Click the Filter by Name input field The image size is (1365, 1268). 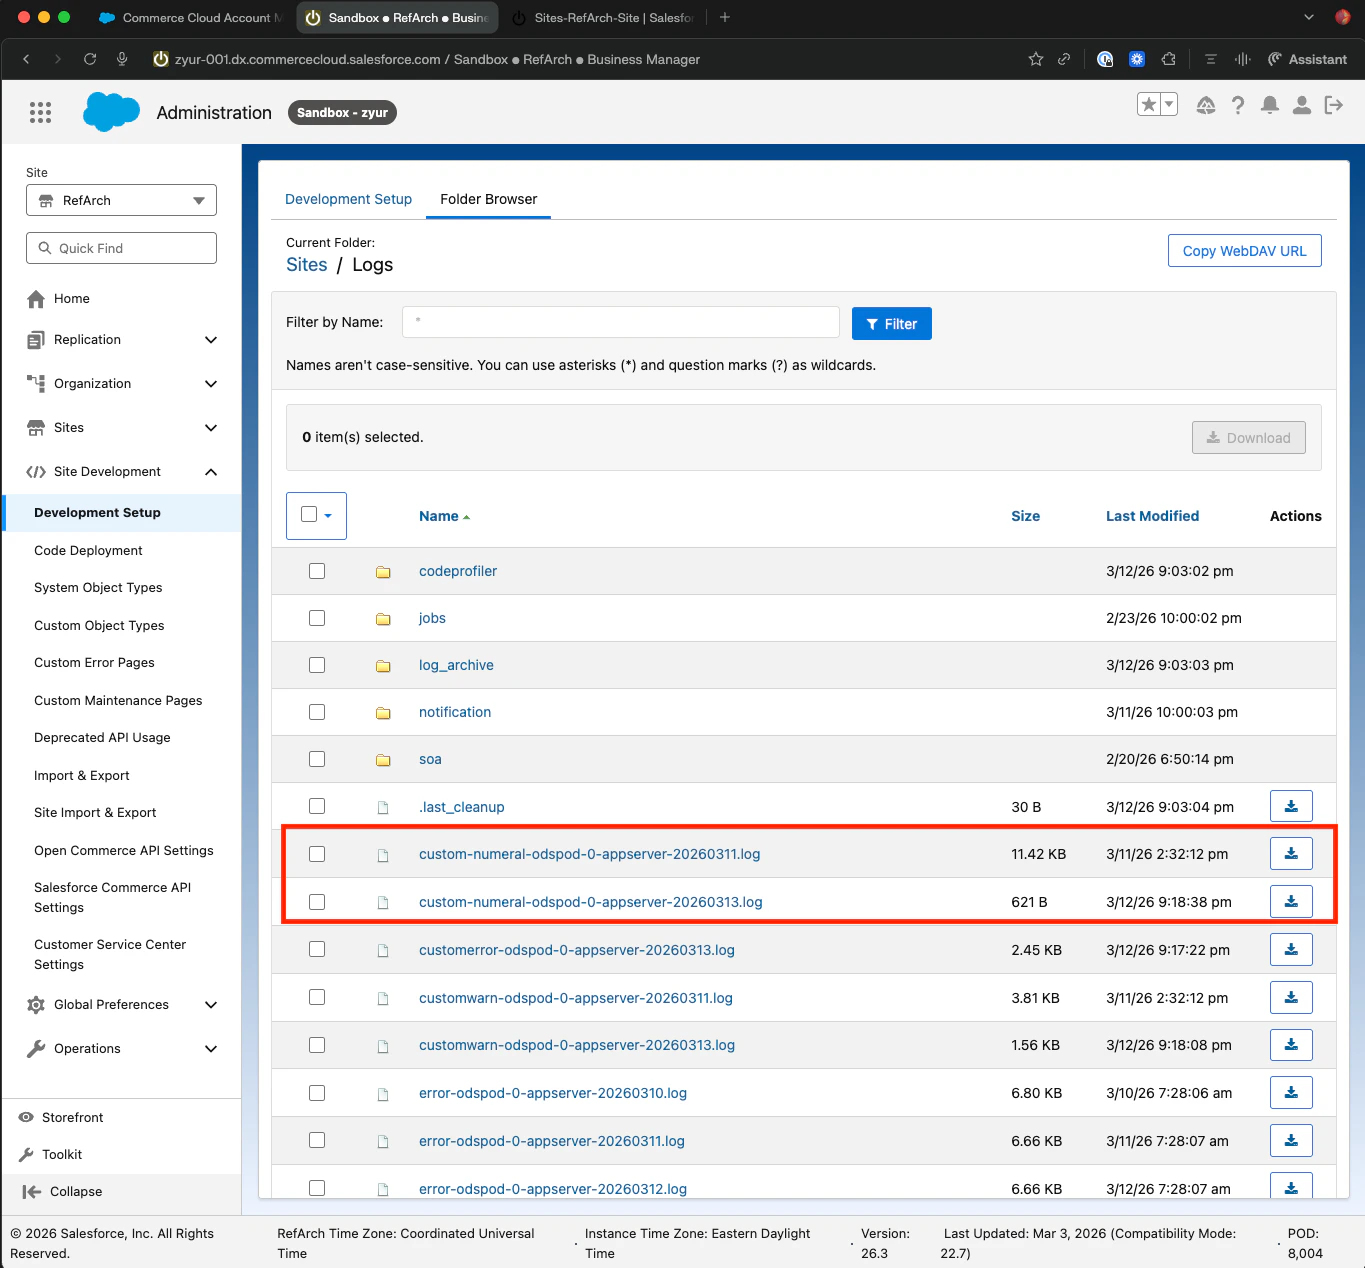pos(620,322)
